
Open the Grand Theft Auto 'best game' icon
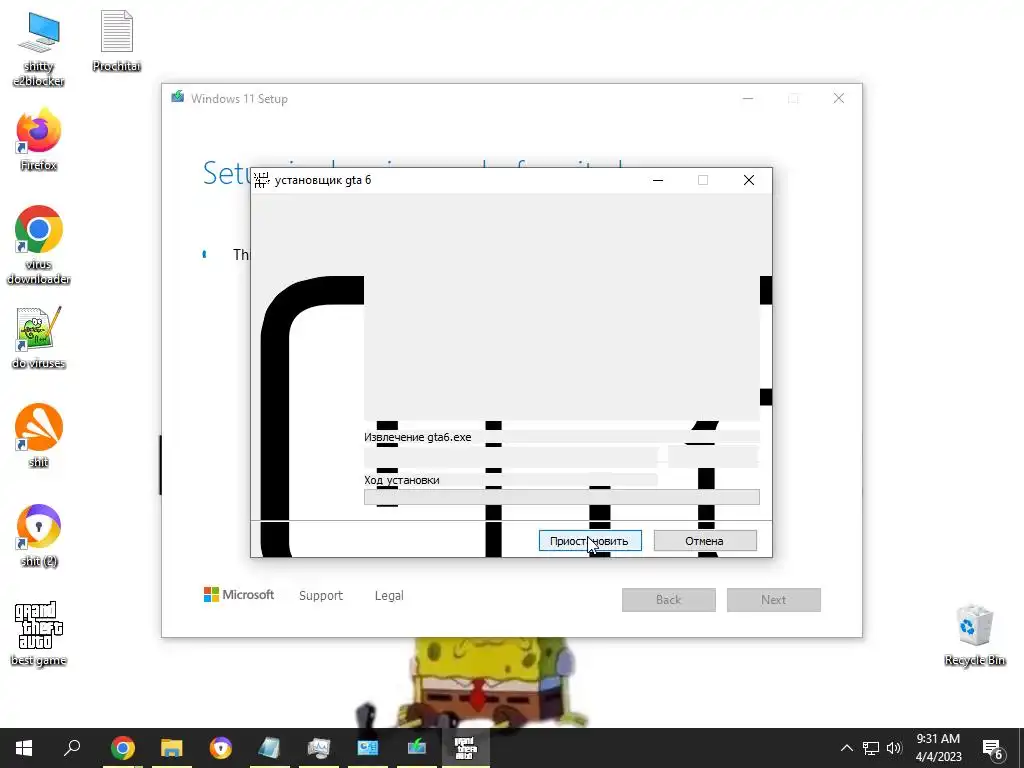39,633
